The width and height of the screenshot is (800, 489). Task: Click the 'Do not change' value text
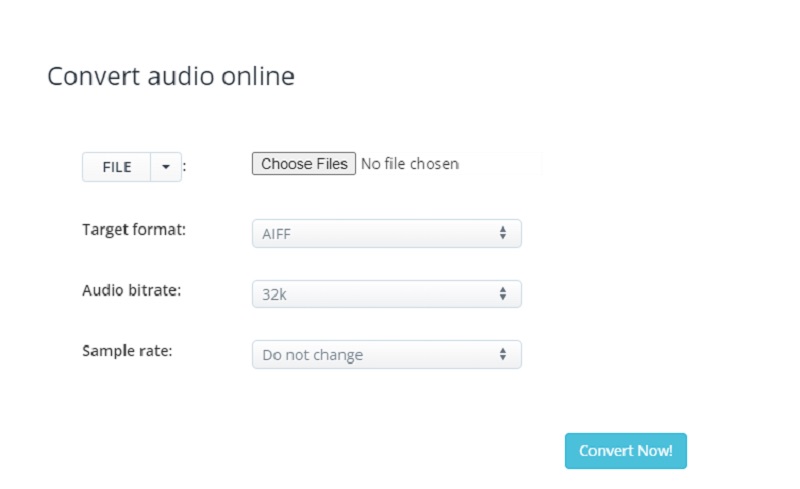click(x=312, y=355)
